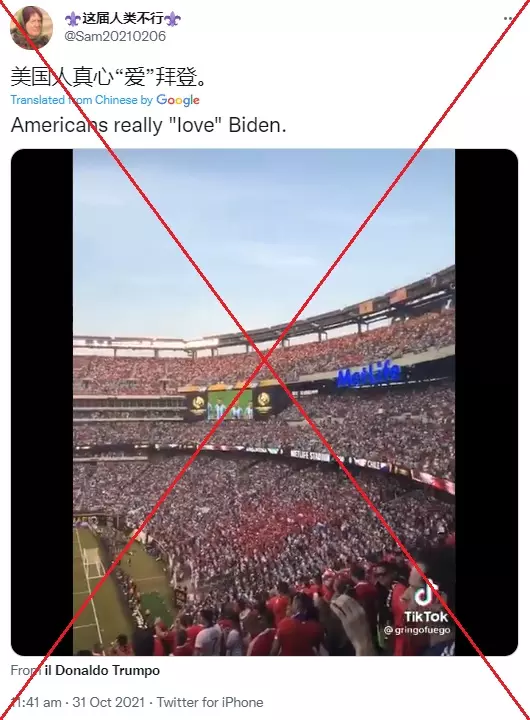The width and height of the screenshot is (530, 720).
Task: Select the translated 'Americans really love Biden' text
Action: coord(148,125)
